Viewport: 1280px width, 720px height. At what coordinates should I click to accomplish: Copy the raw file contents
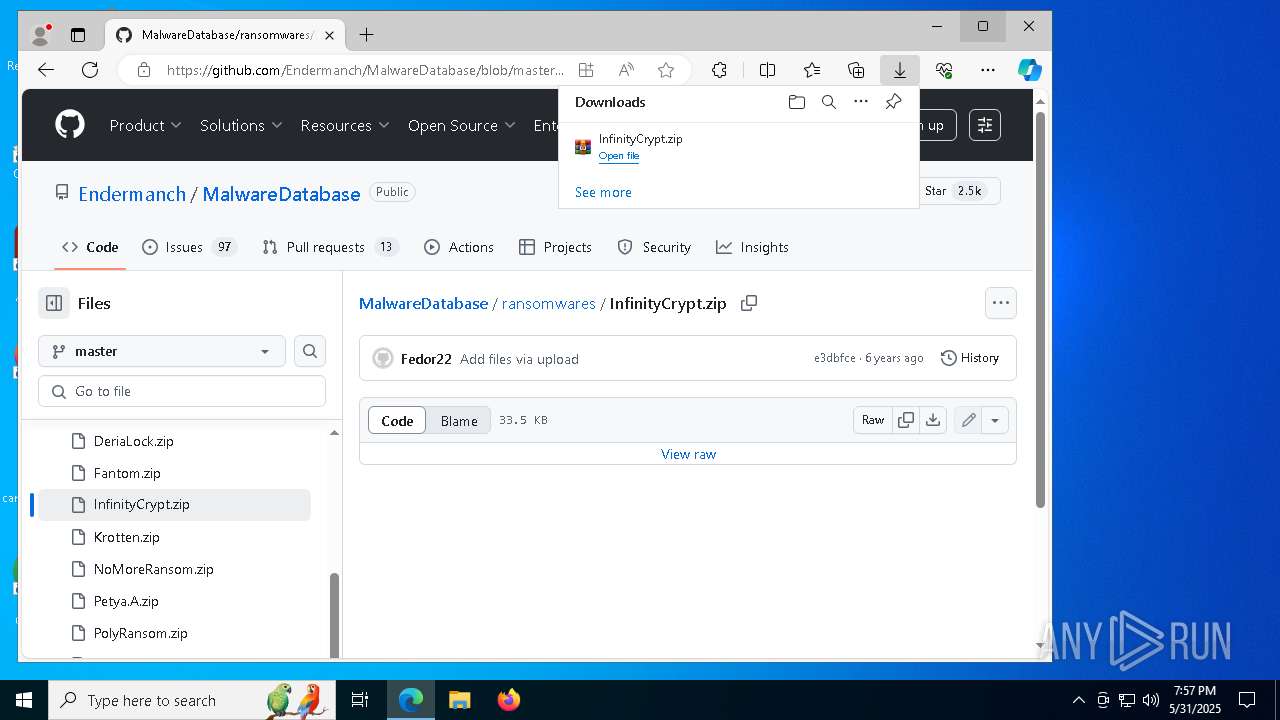pyautogui.click(x=906, y=420)
